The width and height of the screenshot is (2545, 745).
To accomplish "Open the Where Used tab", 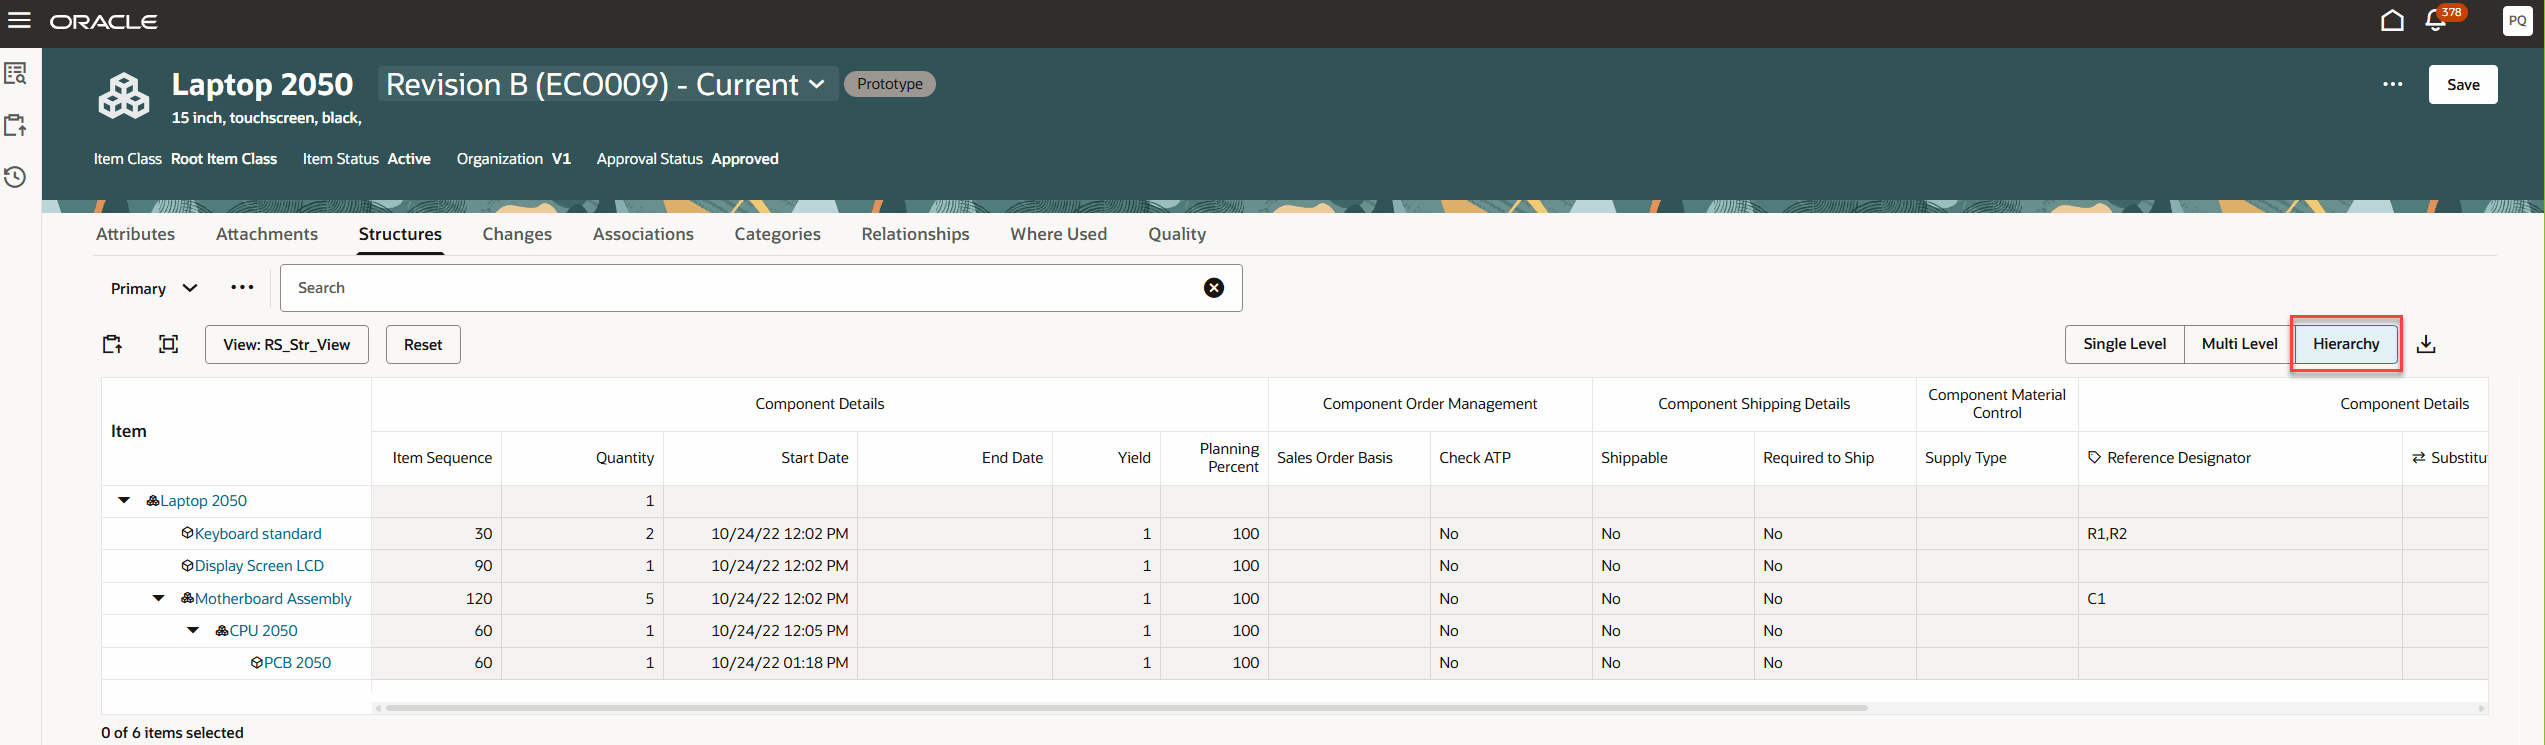I will click(1058, 234).
